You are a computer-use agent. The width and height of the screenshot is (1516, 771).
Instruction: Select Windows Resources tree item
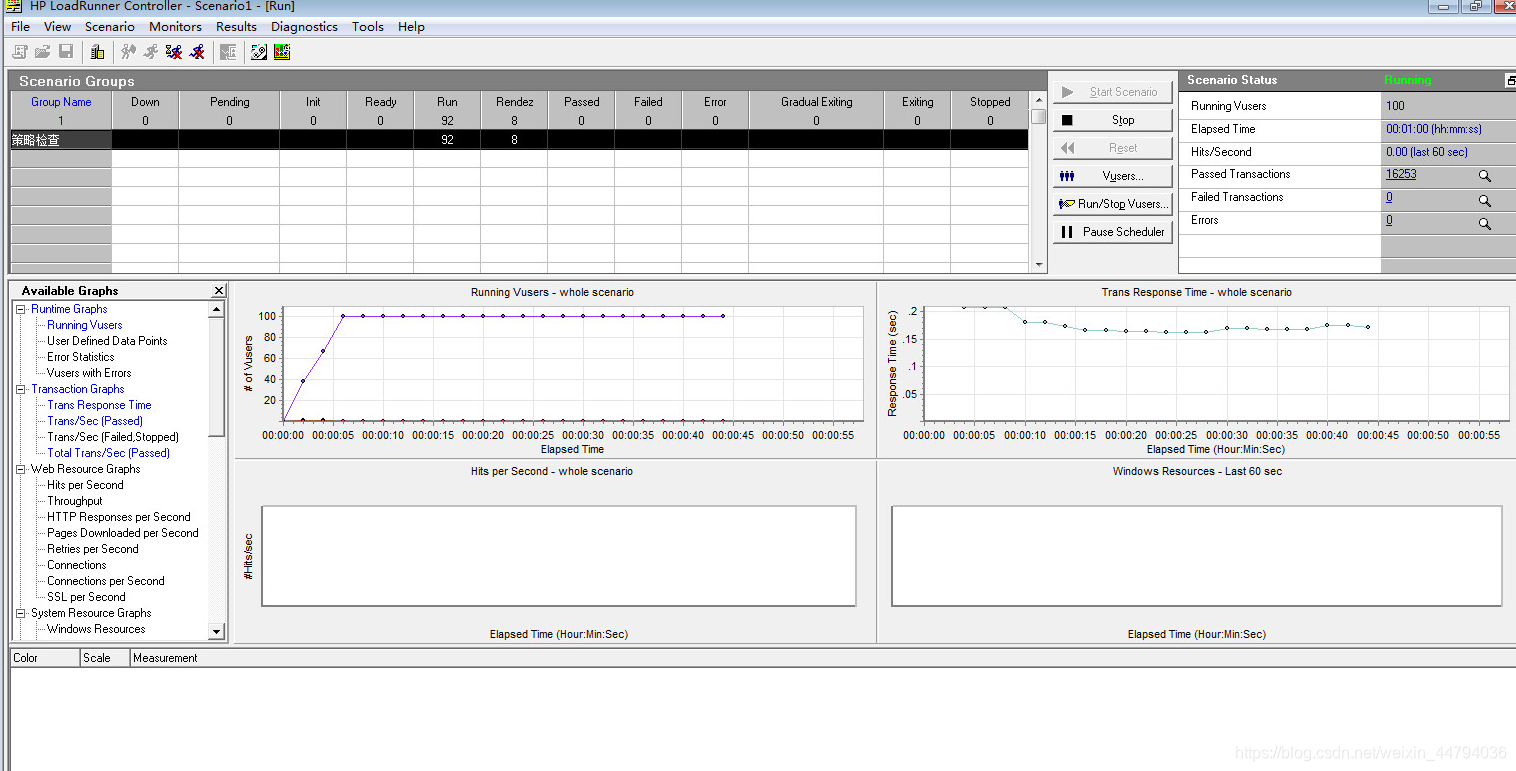(x=96, y=629)
